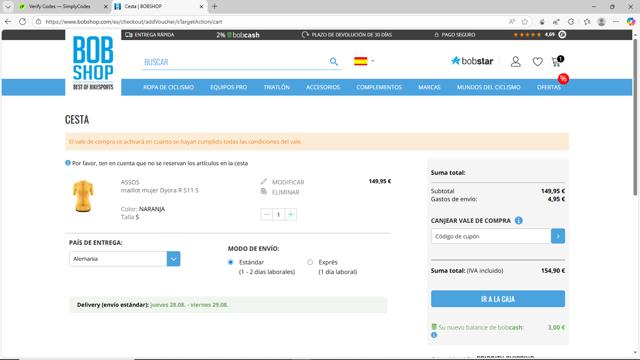Select Estándar shipping mode

point(231,262)
